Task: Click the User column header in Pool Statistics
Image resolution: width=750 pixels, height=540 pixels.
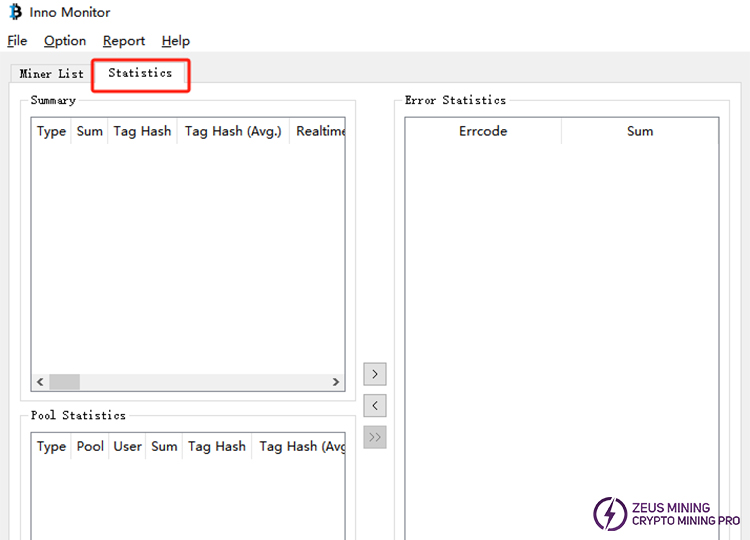Action: point(127,446)
